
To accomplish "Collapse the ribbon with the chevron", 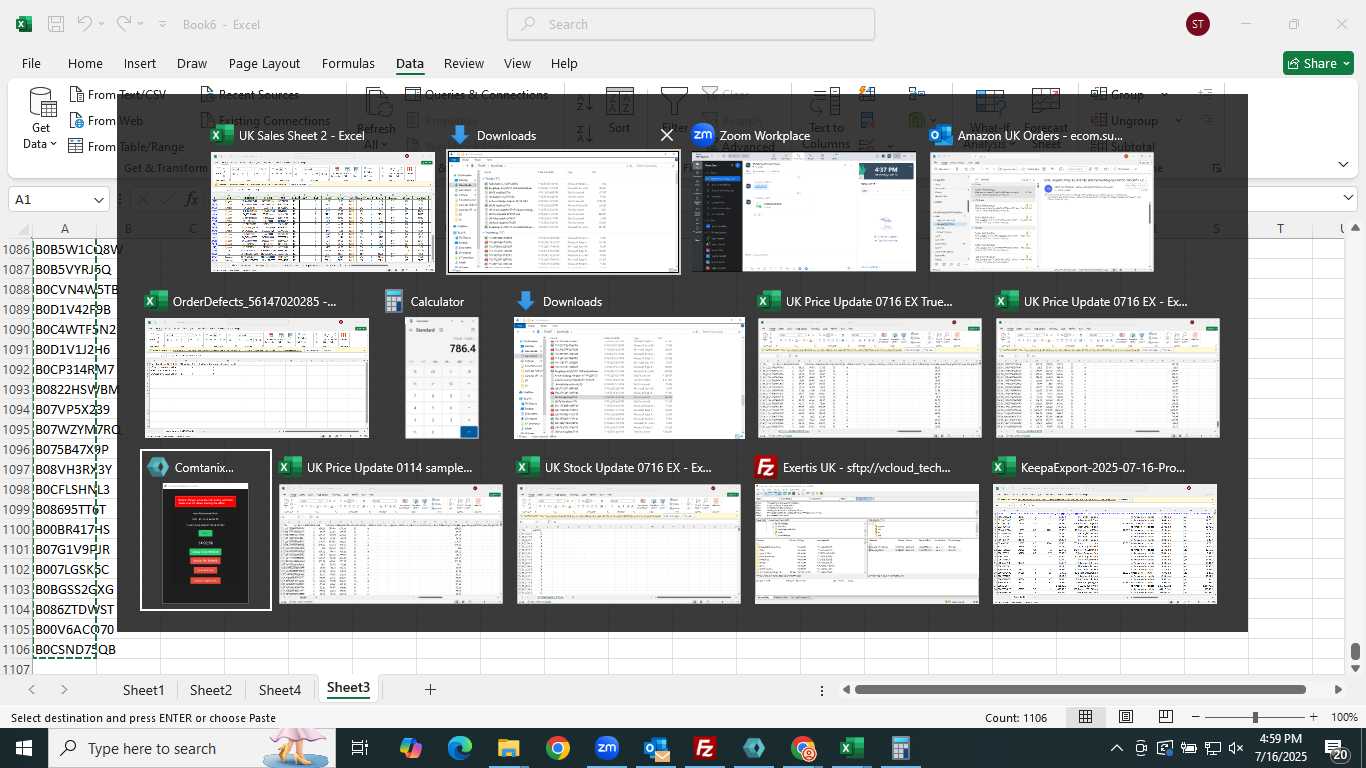I will (1343, 164).
